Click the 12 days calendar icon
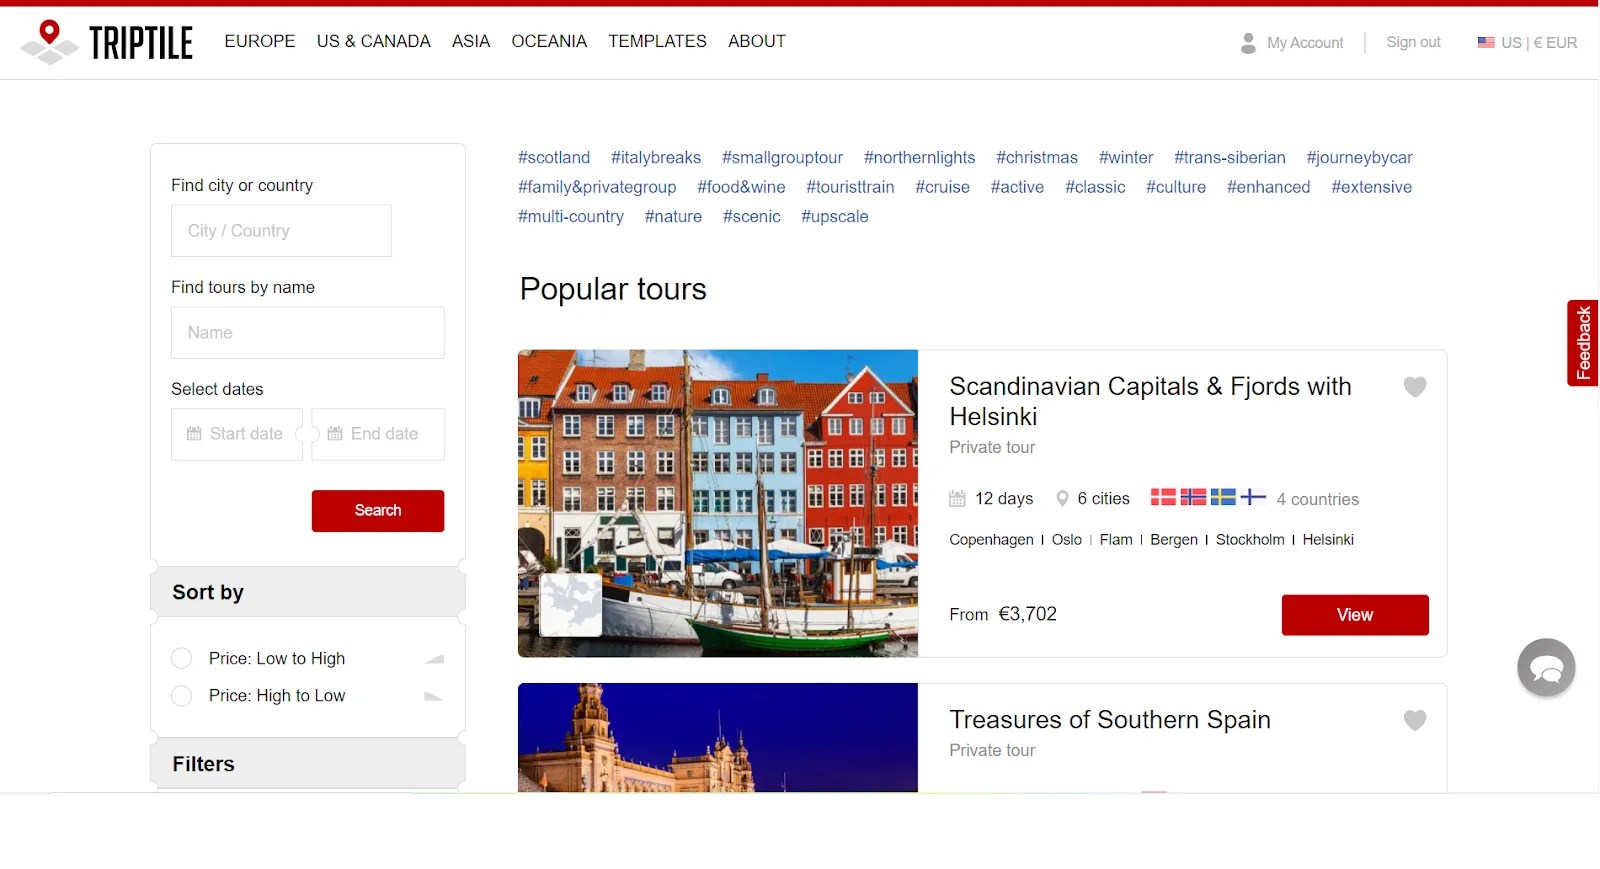Viewport: 1600px width, 869px height. (957, 499)
